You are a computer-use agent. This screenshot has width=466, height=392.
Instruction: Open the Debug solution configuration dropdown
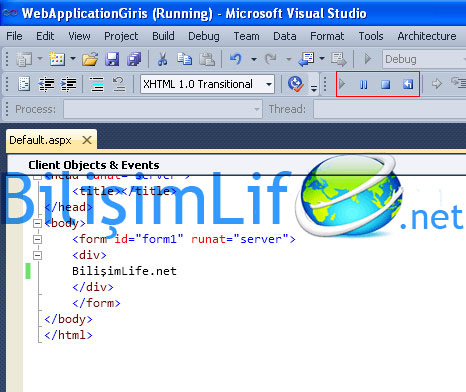[424, 59]
